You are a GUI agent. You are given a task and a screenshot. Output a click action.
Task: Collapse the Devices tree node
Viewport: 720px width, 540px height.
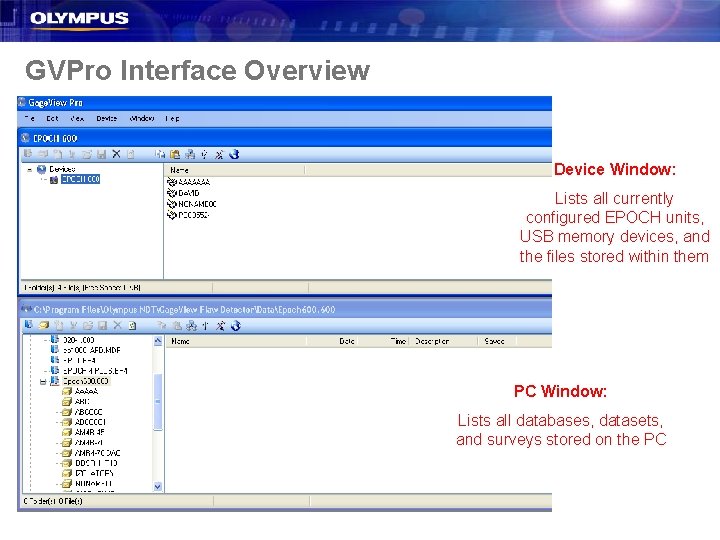(x=30, y=169)
